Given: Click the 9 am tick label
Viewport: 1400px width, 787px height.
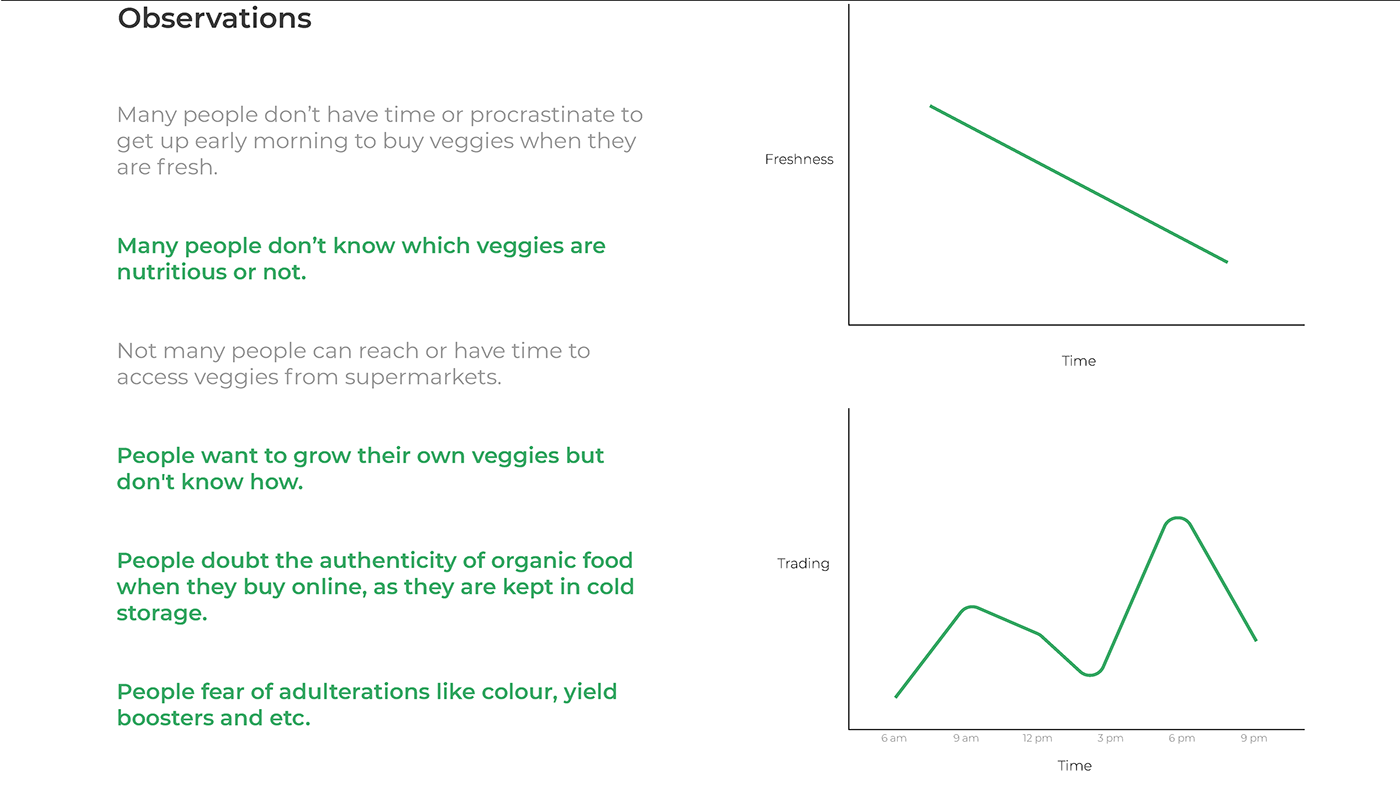Looking at the screenshot, I should (965, 739).
